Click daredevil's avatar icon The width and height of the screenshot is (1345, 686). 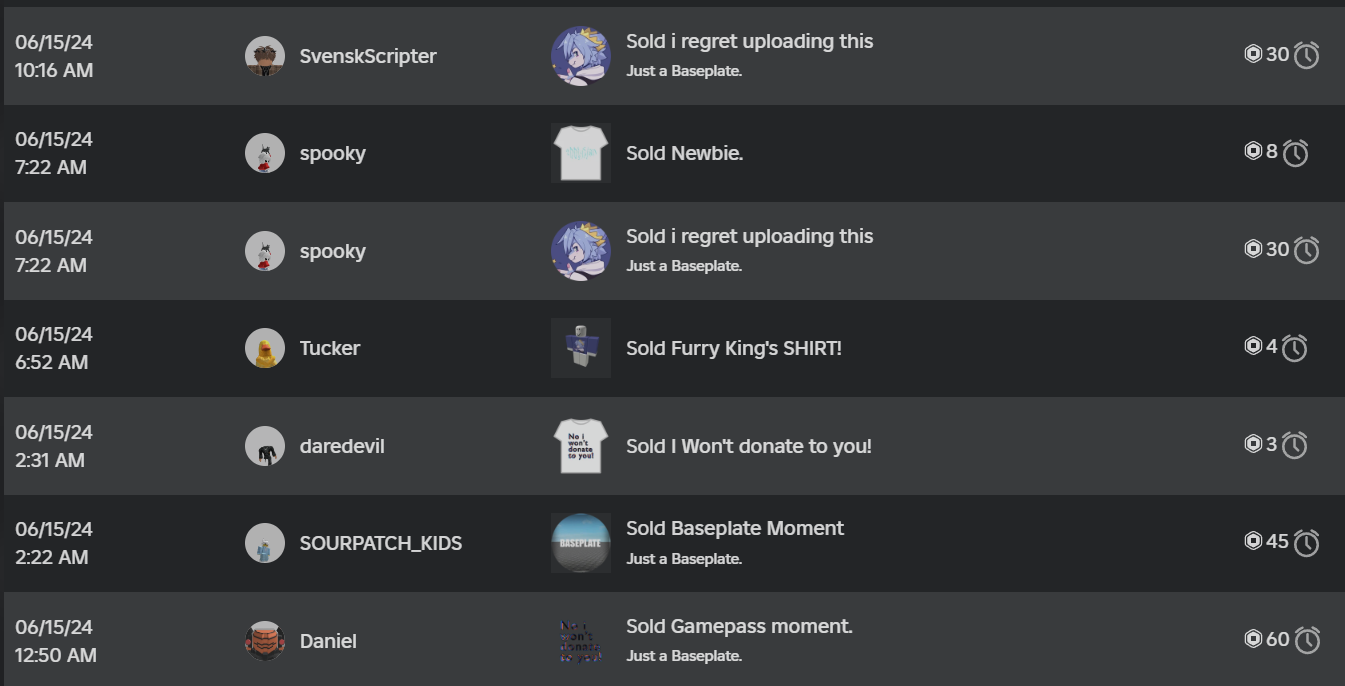[265, 446]
